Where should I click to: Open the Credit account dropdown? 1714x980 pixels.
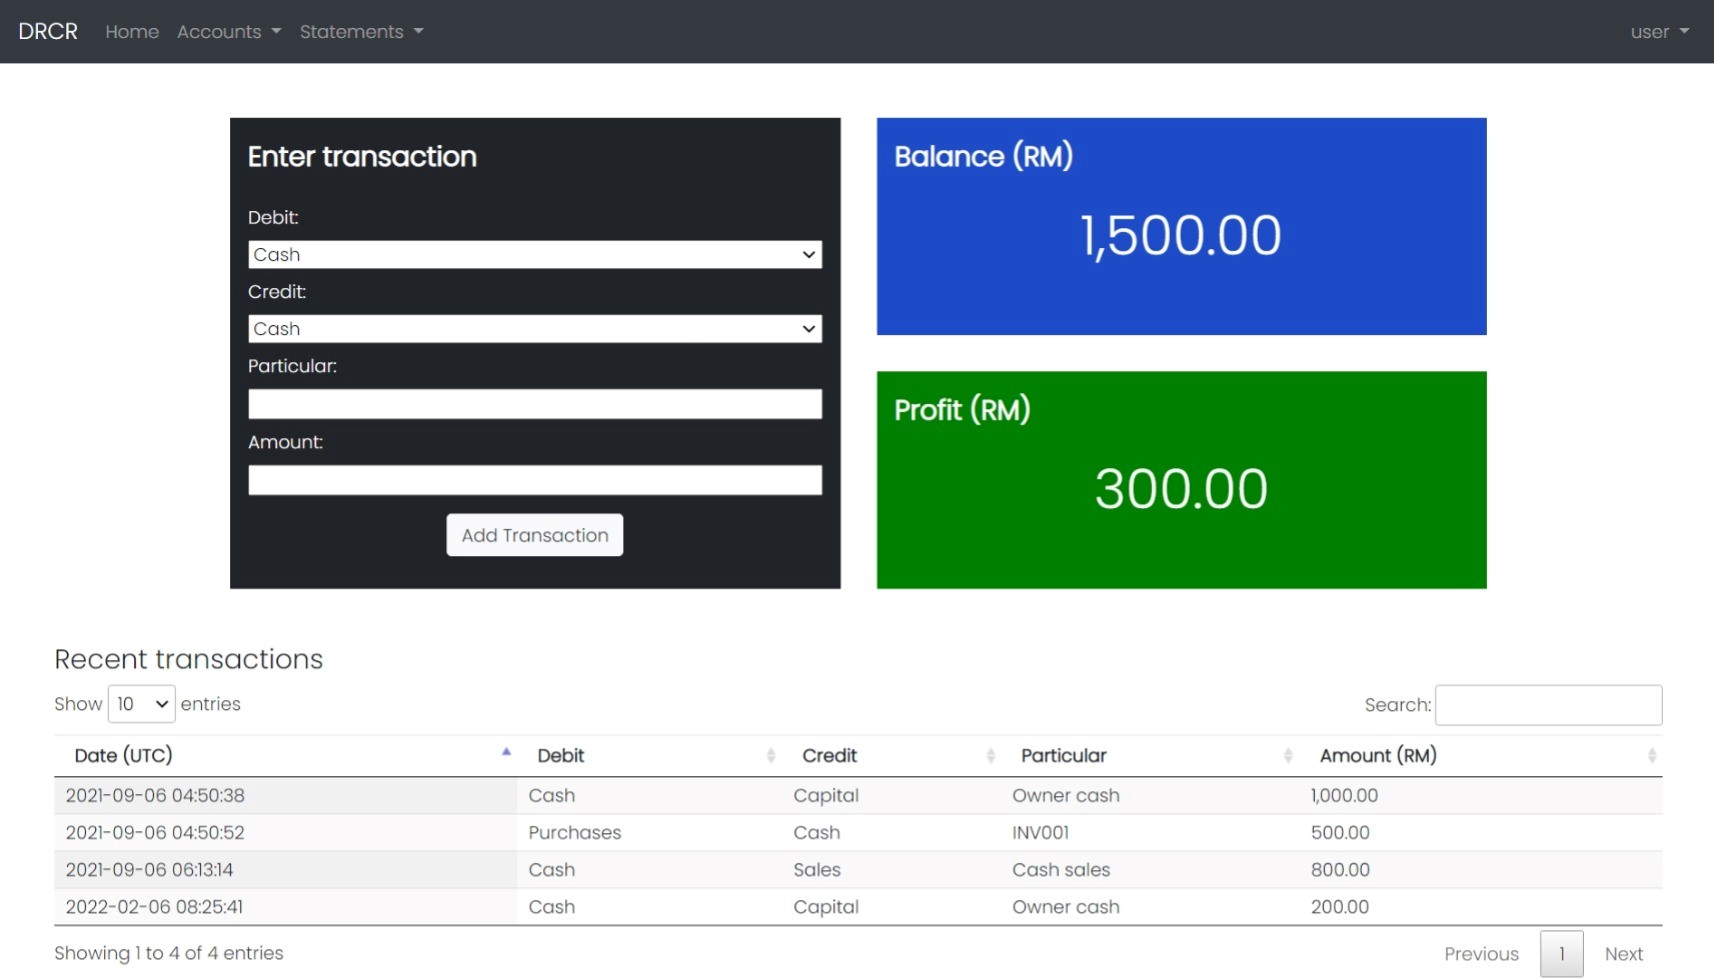coord(534,329)
